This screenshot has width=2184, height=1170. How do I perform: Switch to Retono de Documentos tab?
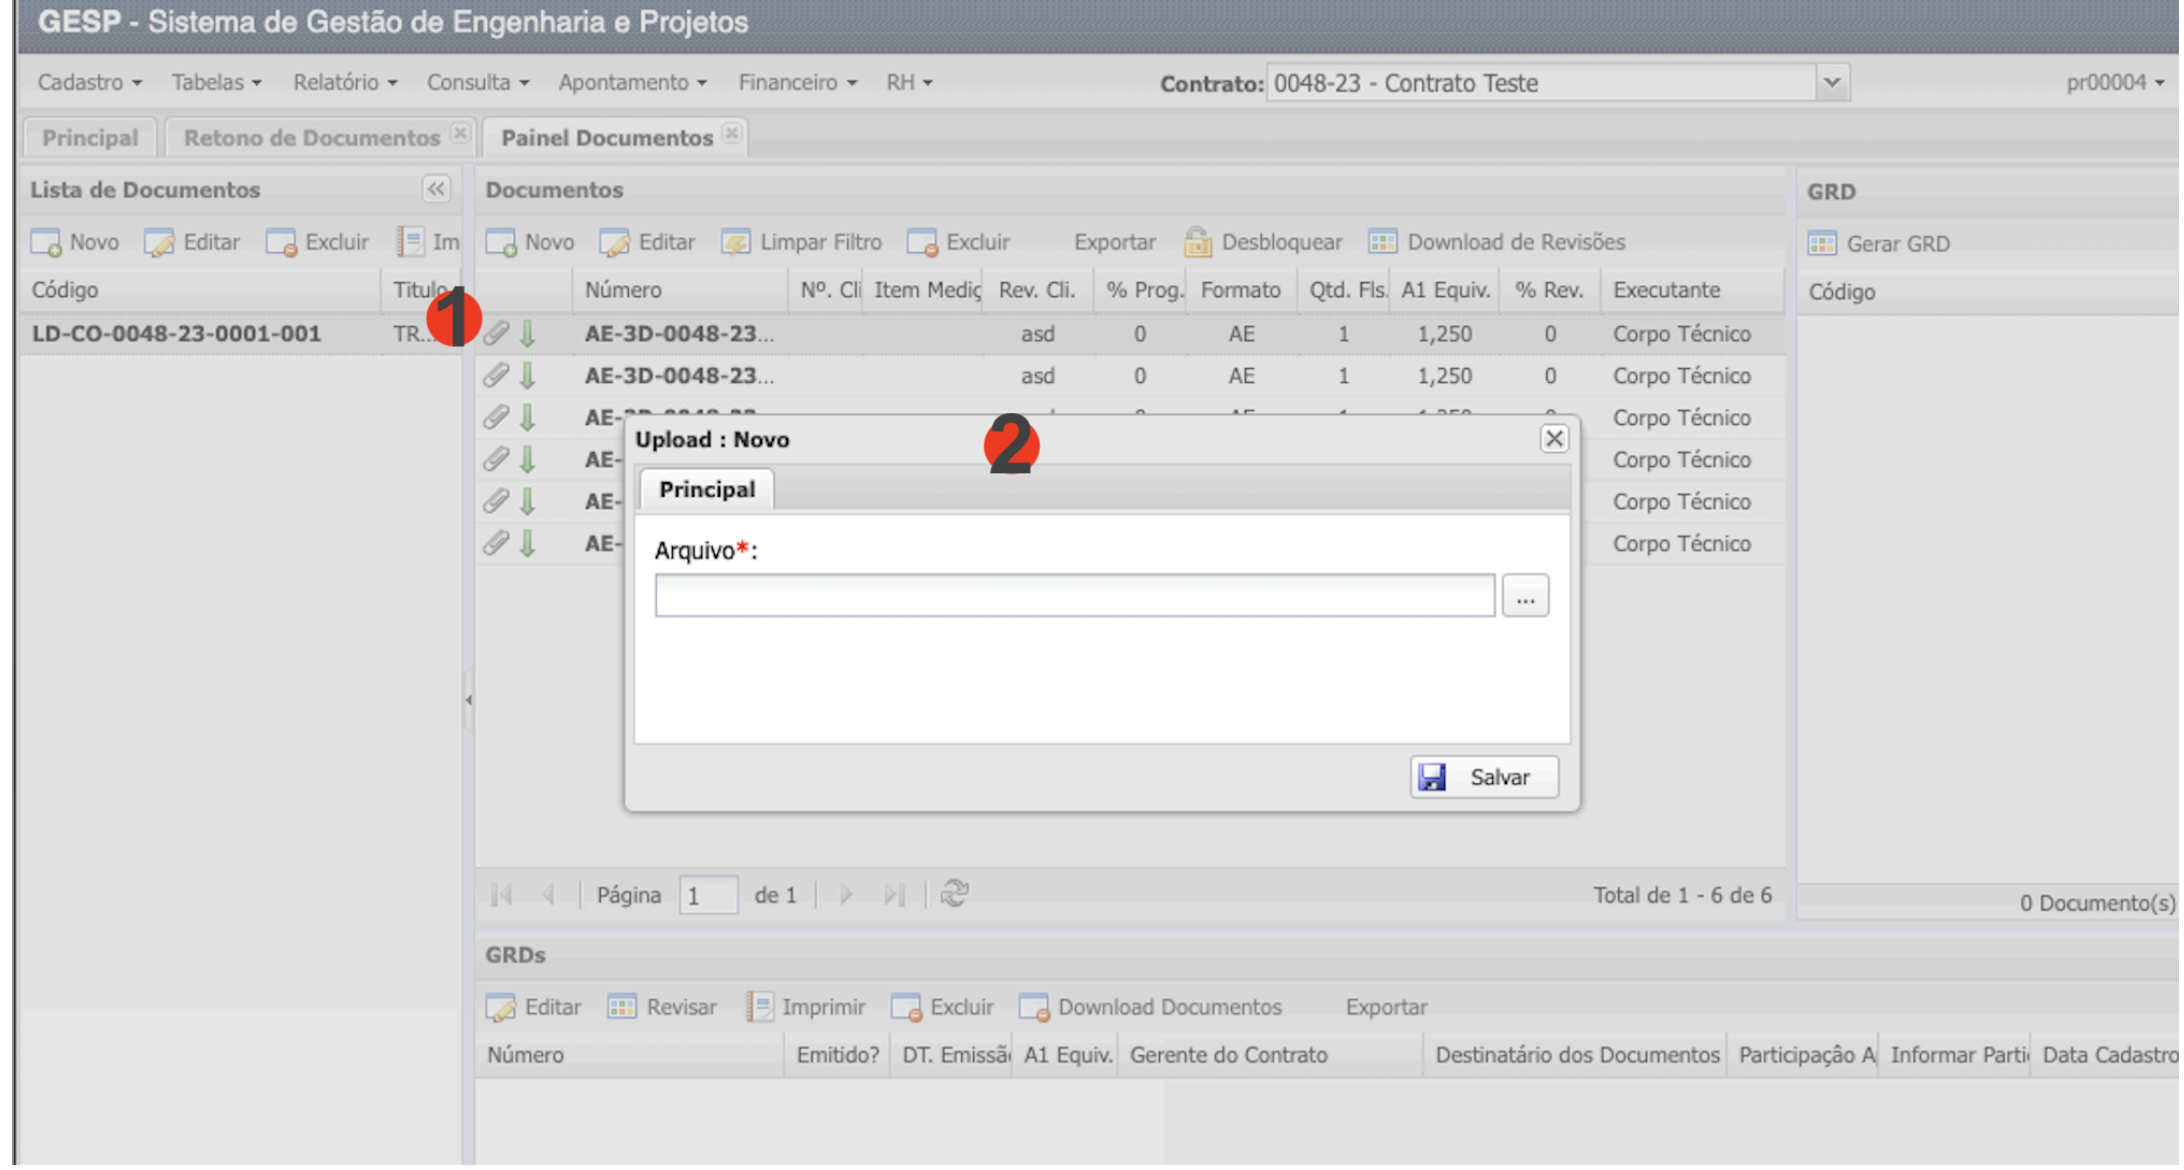[x=311, y=138]
